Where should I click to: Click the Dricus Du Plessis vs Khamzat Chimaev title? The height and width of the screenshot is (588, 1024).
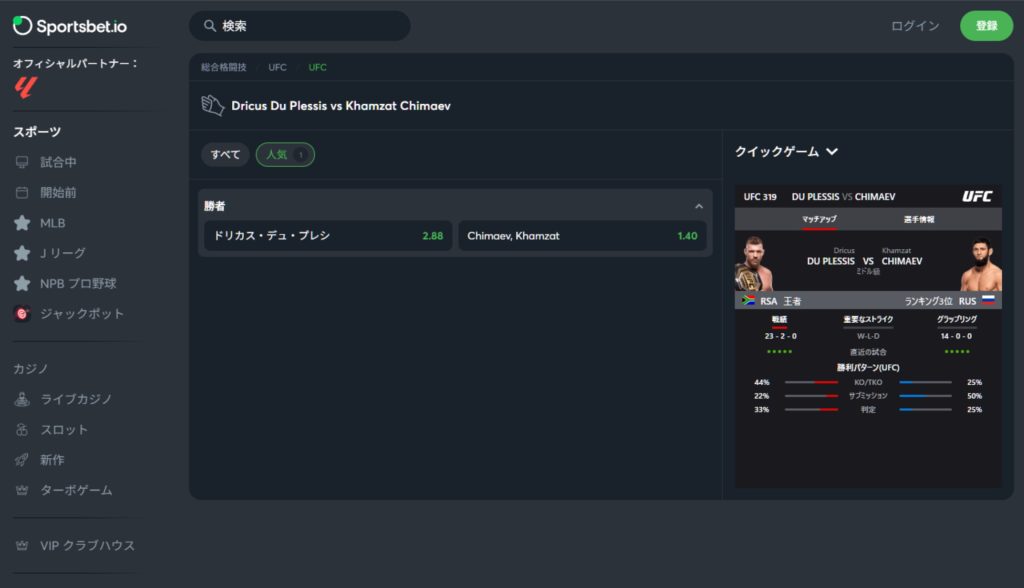pyautogui.click(x=341, y=106)
